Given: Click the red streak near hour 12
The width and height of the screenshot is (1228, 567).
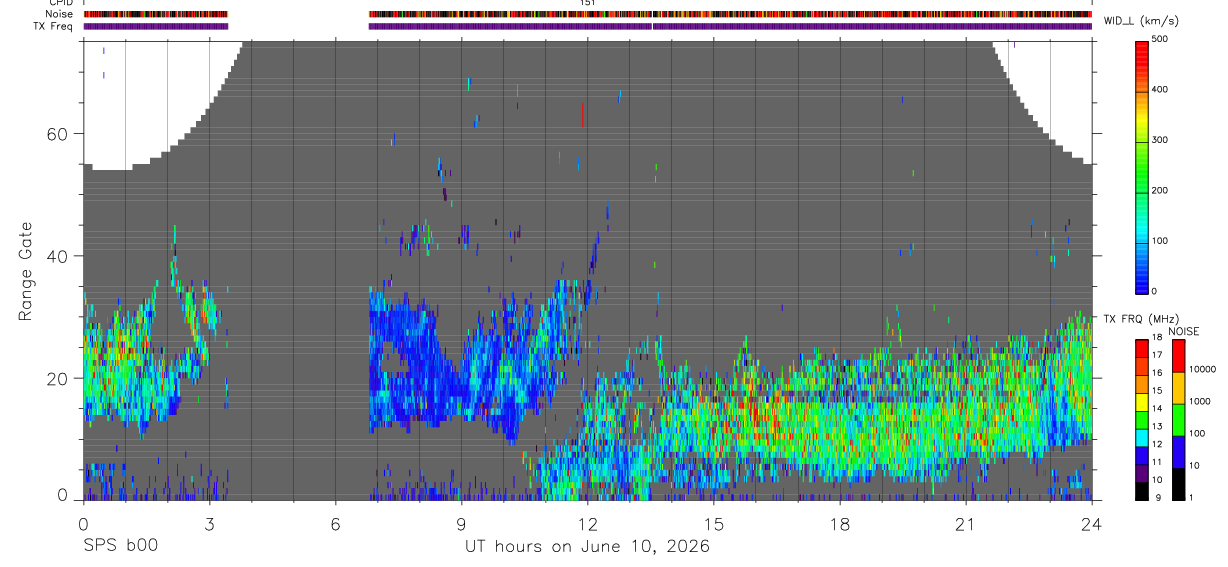Looking at the screenshot, I should [x=582, y=114].
